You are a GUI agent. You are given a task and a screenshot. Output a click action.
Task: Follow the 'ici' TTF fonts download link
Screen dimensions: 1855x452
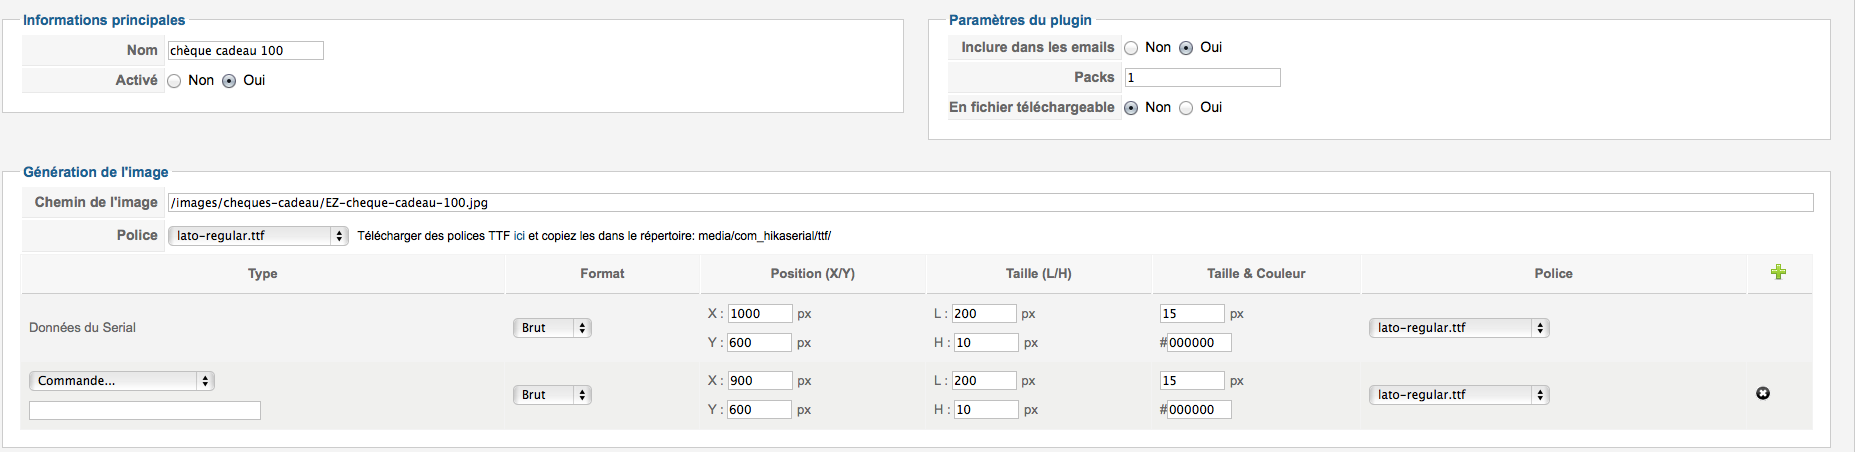[519, 236]
